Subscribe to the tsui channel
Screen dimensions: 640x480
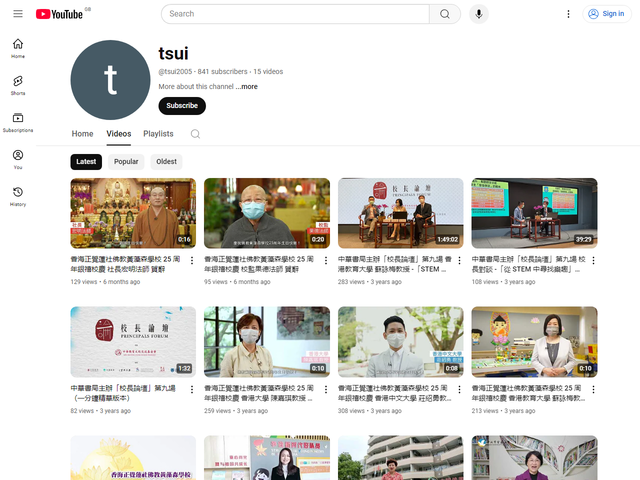tap(182, 106)
